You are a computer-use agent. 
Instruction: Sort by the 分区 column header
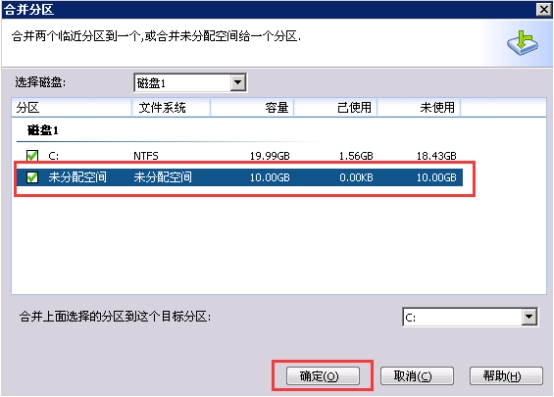tap(72, 107)
